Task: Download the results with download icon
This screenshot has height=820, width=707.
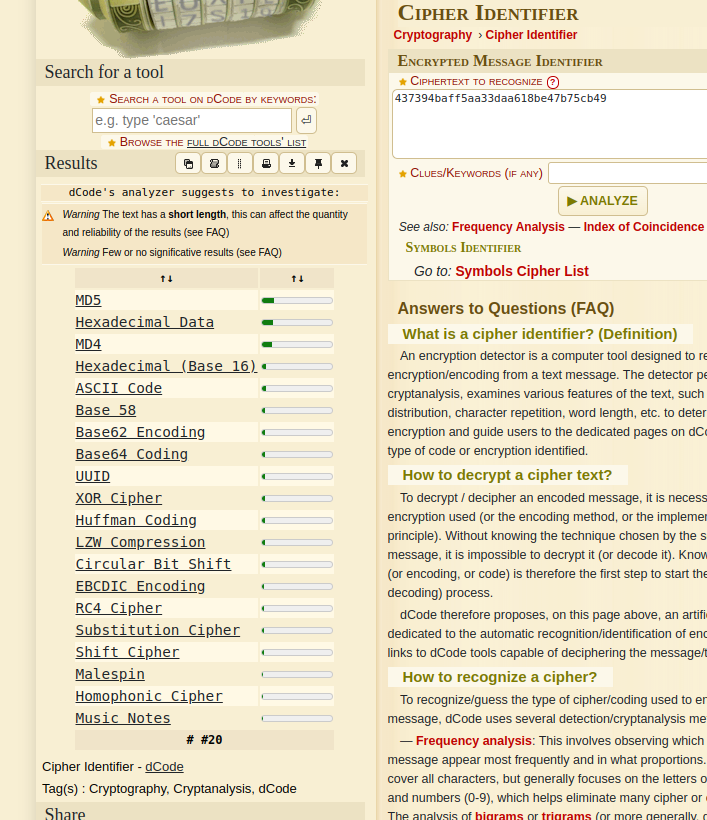Action: click(292, 164)
